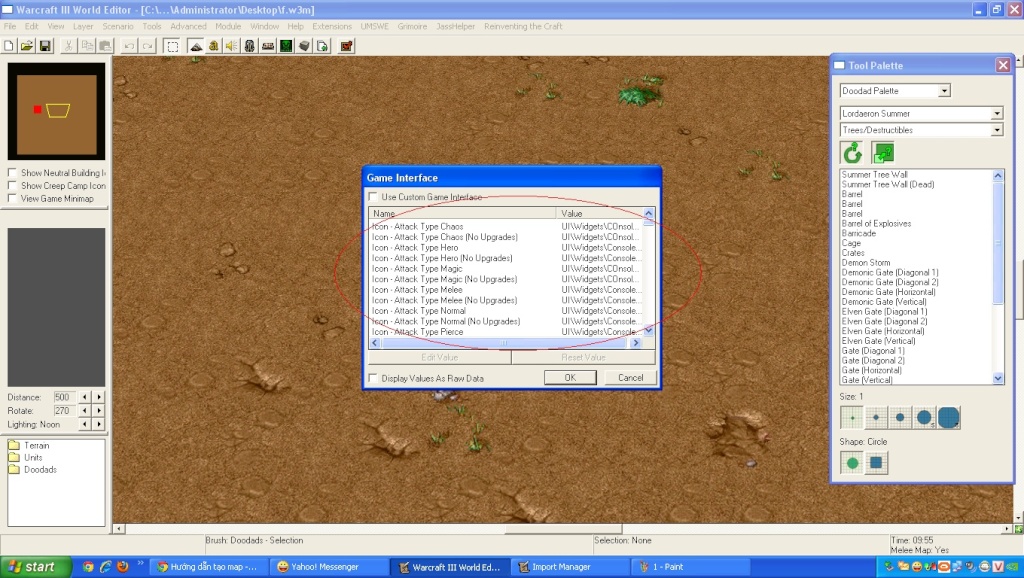Viewport: 1024px width, 578px height.
Task: Open the Object Editor helmet icon
Action: click(x=249, y=46)
